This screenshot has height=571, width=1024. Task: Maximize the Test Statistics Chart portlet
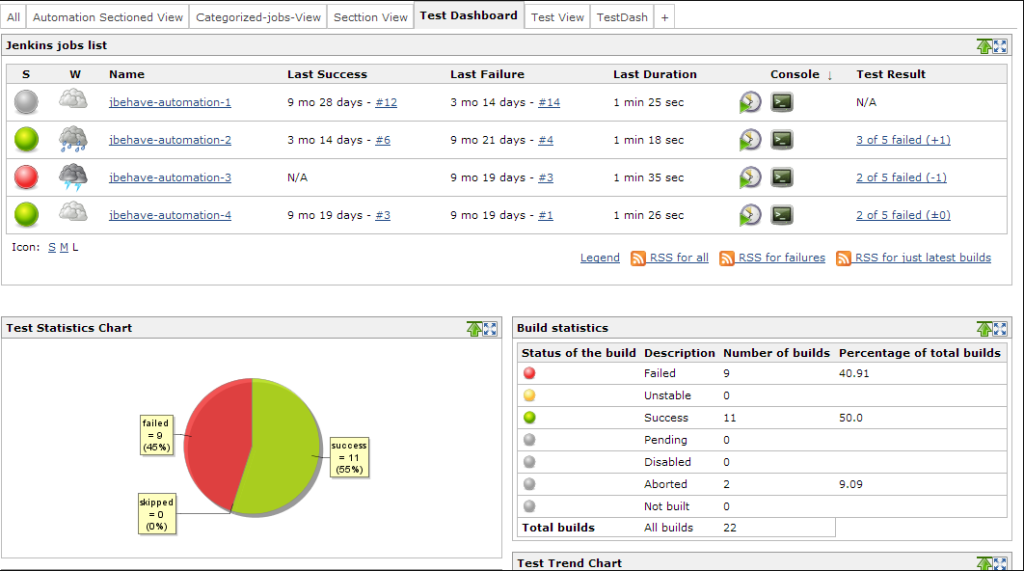click(x=490, y=329)
